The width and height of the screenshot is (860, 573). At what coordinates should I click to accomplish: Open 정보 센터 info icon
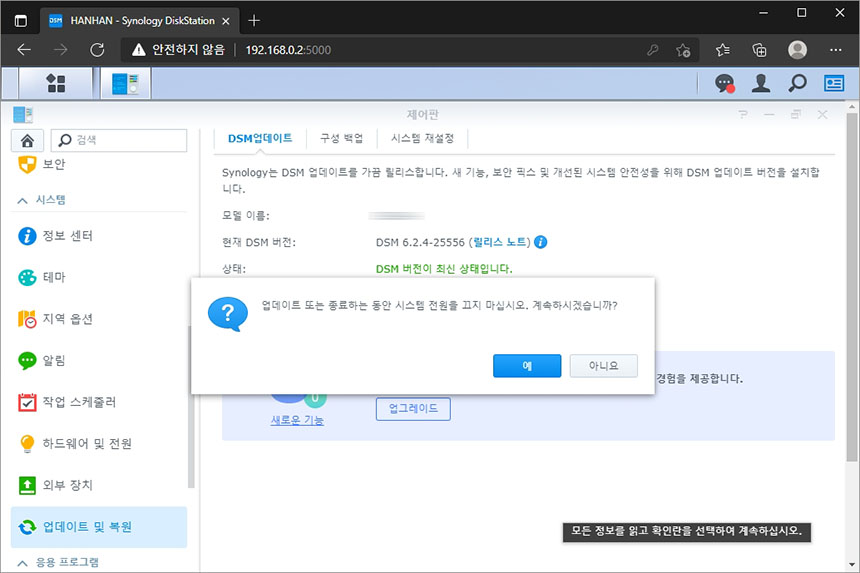tap(27, 236)
